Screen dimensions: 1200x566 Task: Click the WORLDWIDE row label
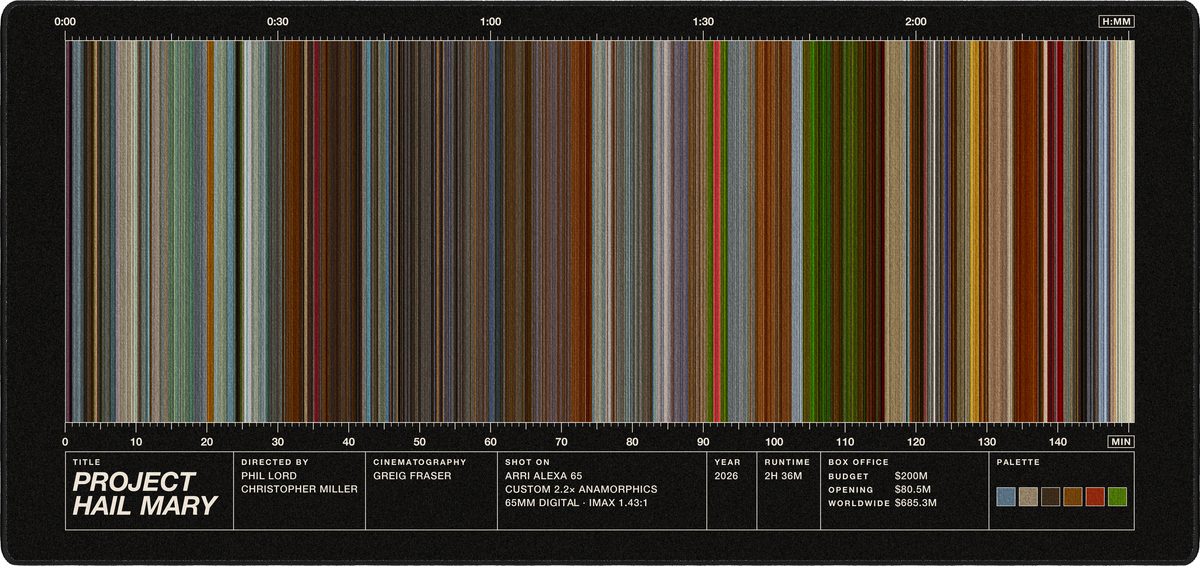(x=859, y=502)
